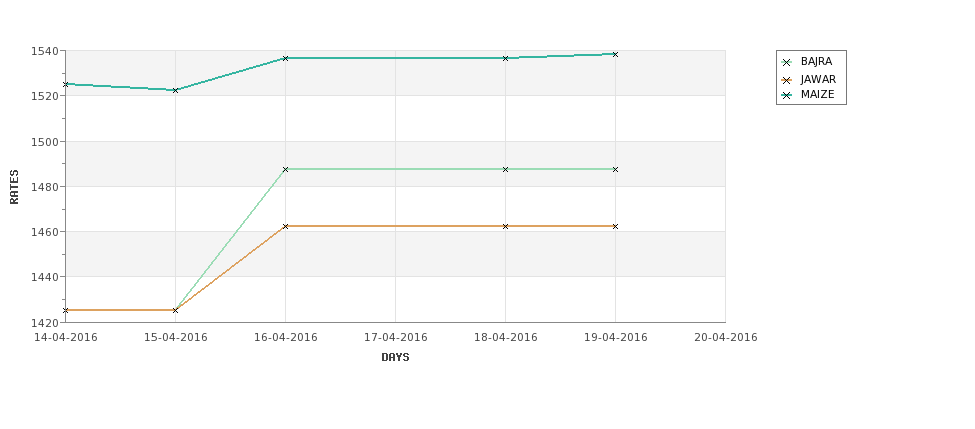Click the MAIZE legend marker icon
975x429 pixels.
tap(786, 95)
